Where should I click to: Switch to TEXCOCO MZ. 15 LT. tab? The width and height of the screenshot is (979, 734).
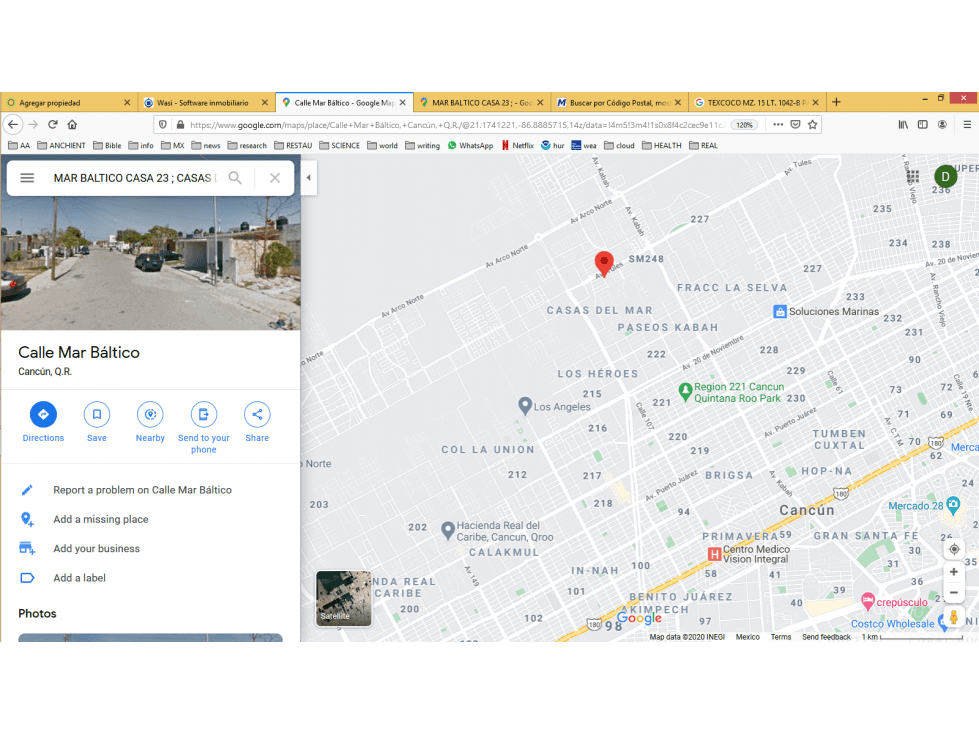click(756, 102)
